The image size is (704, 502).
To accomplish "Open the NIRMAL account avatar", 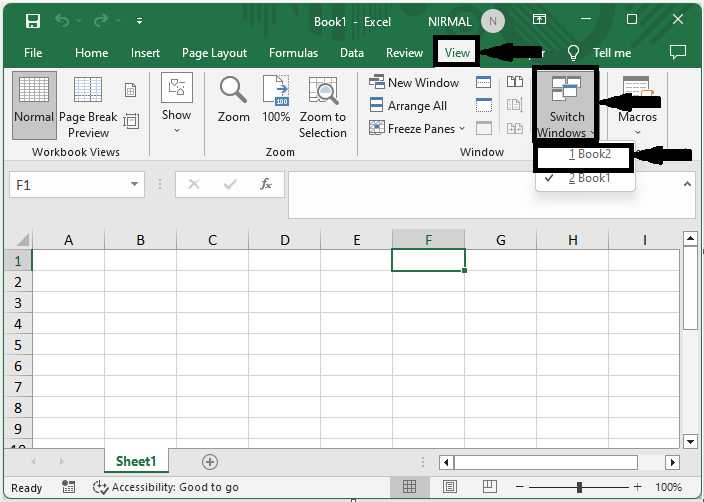I will pos(493,21).
